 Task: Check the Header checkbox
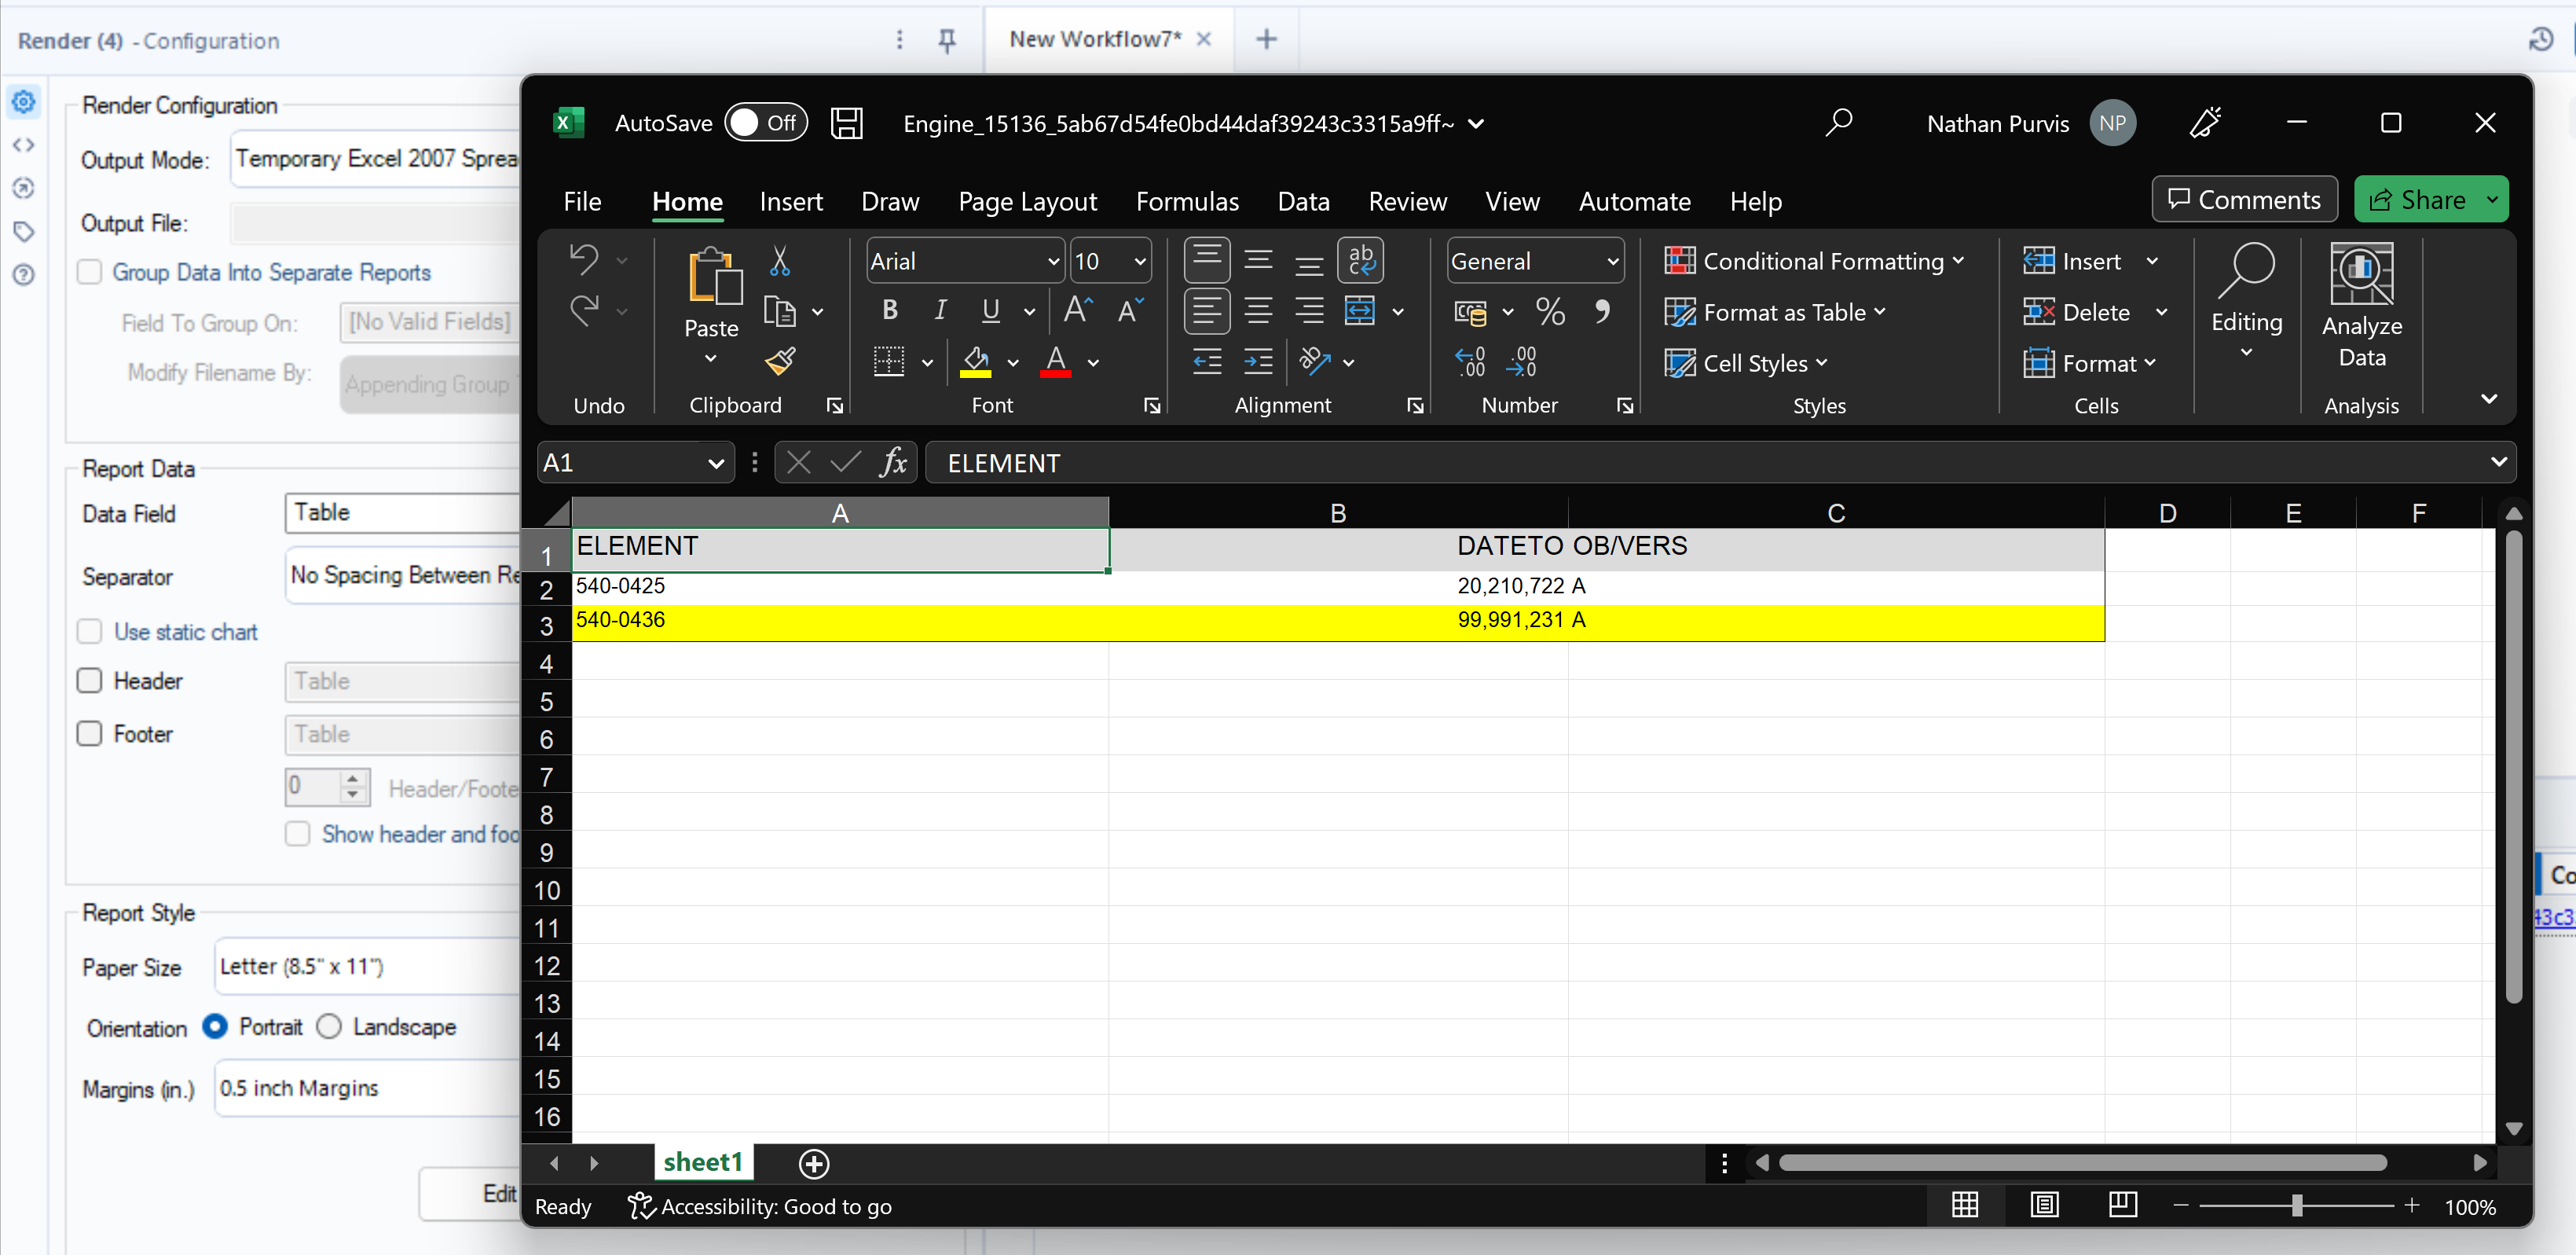tap(90, 681)
